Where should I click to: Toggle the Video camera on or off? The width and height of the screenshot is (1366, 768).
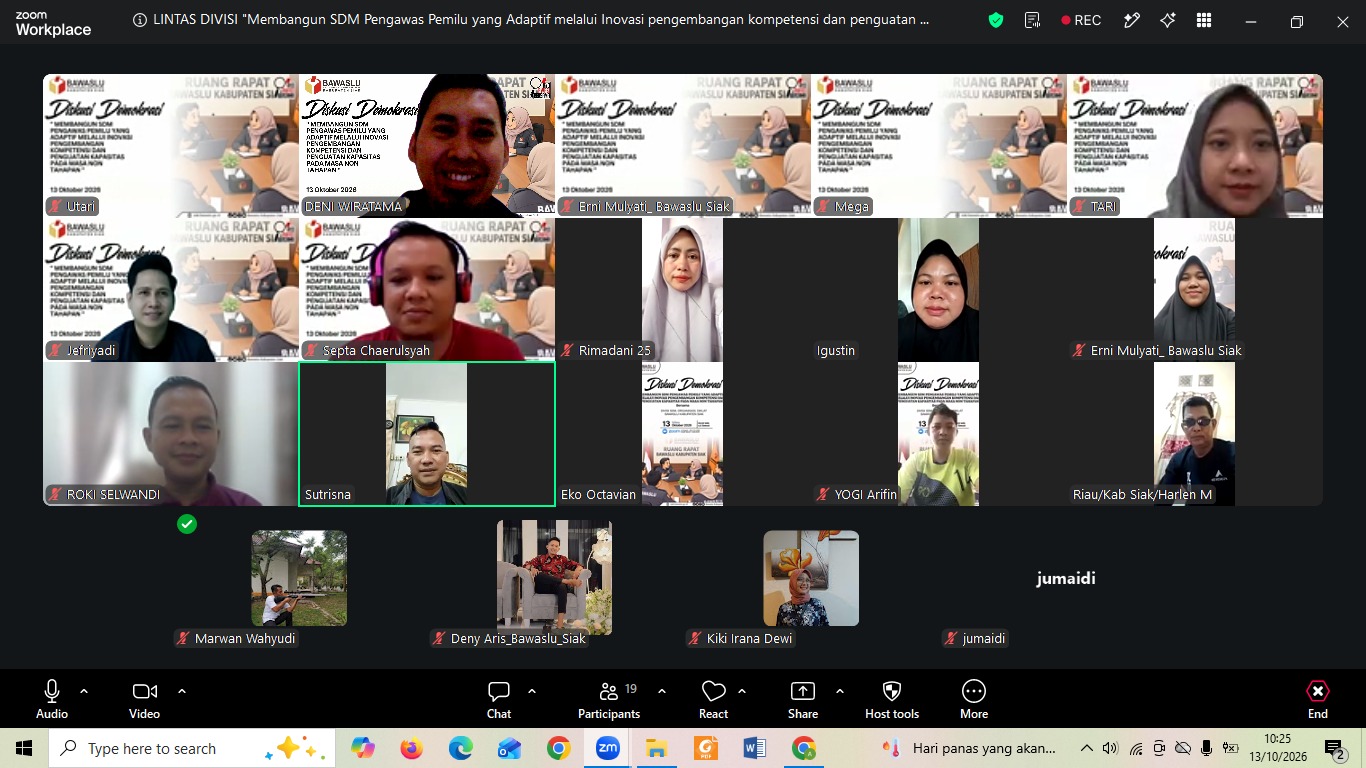coord(144,699)
